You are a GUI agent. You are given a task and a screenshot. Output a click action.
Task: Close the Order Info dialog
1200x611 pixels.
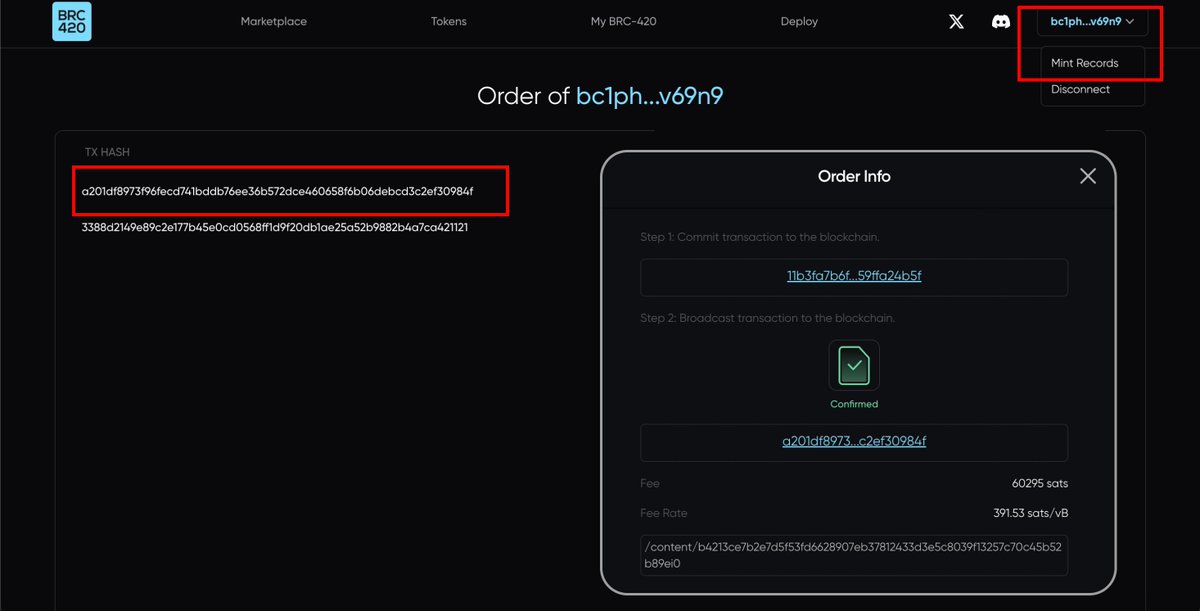point(1088,176)
